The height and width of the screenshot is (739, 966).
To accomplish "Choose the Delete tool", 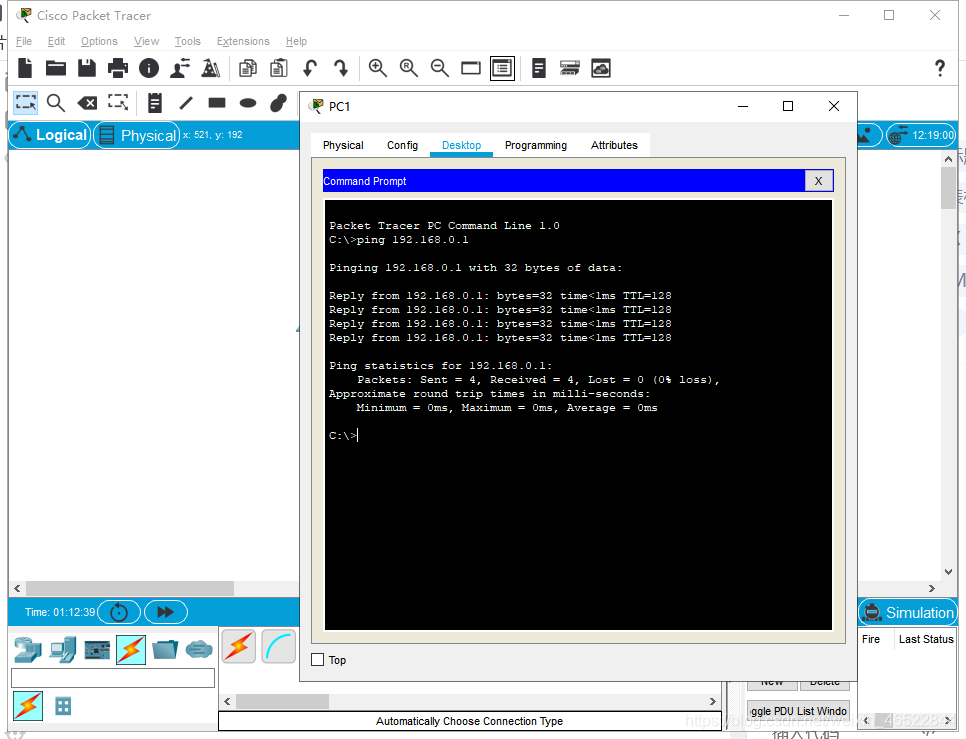I will [x=87, y=103].
